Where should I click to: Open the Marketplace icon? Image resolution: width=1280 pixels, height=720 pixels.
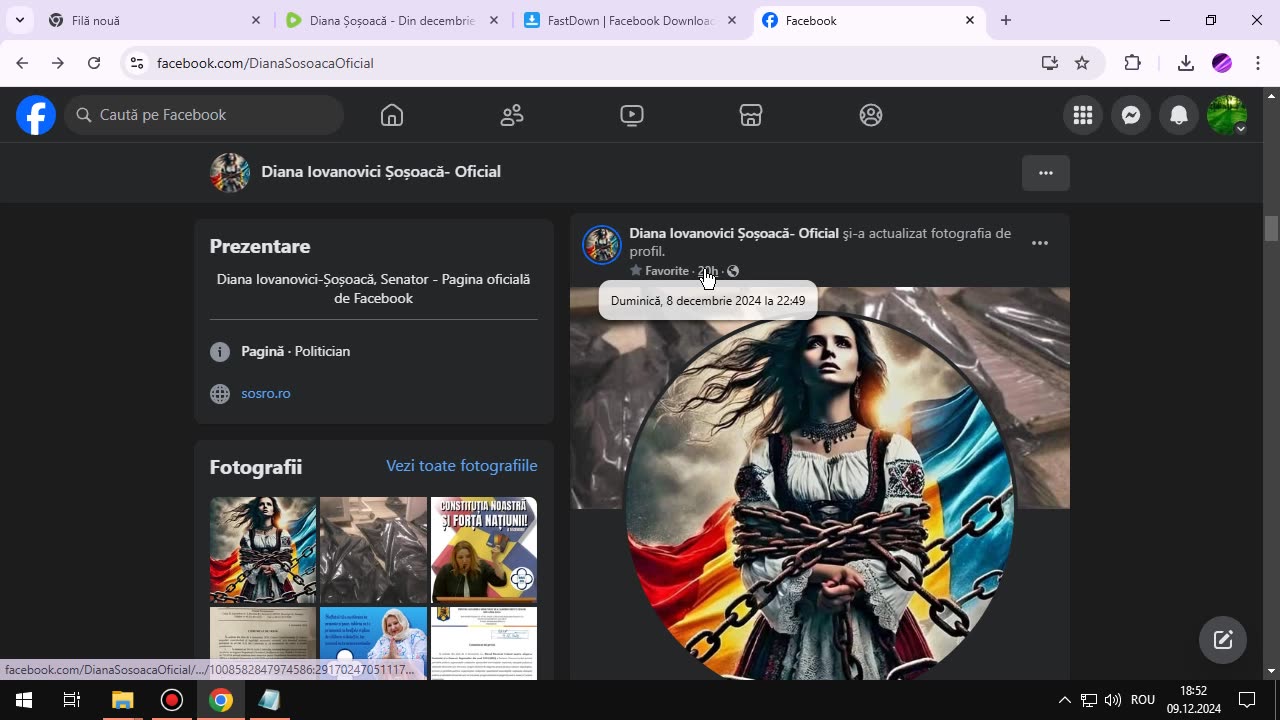(751, 115)
